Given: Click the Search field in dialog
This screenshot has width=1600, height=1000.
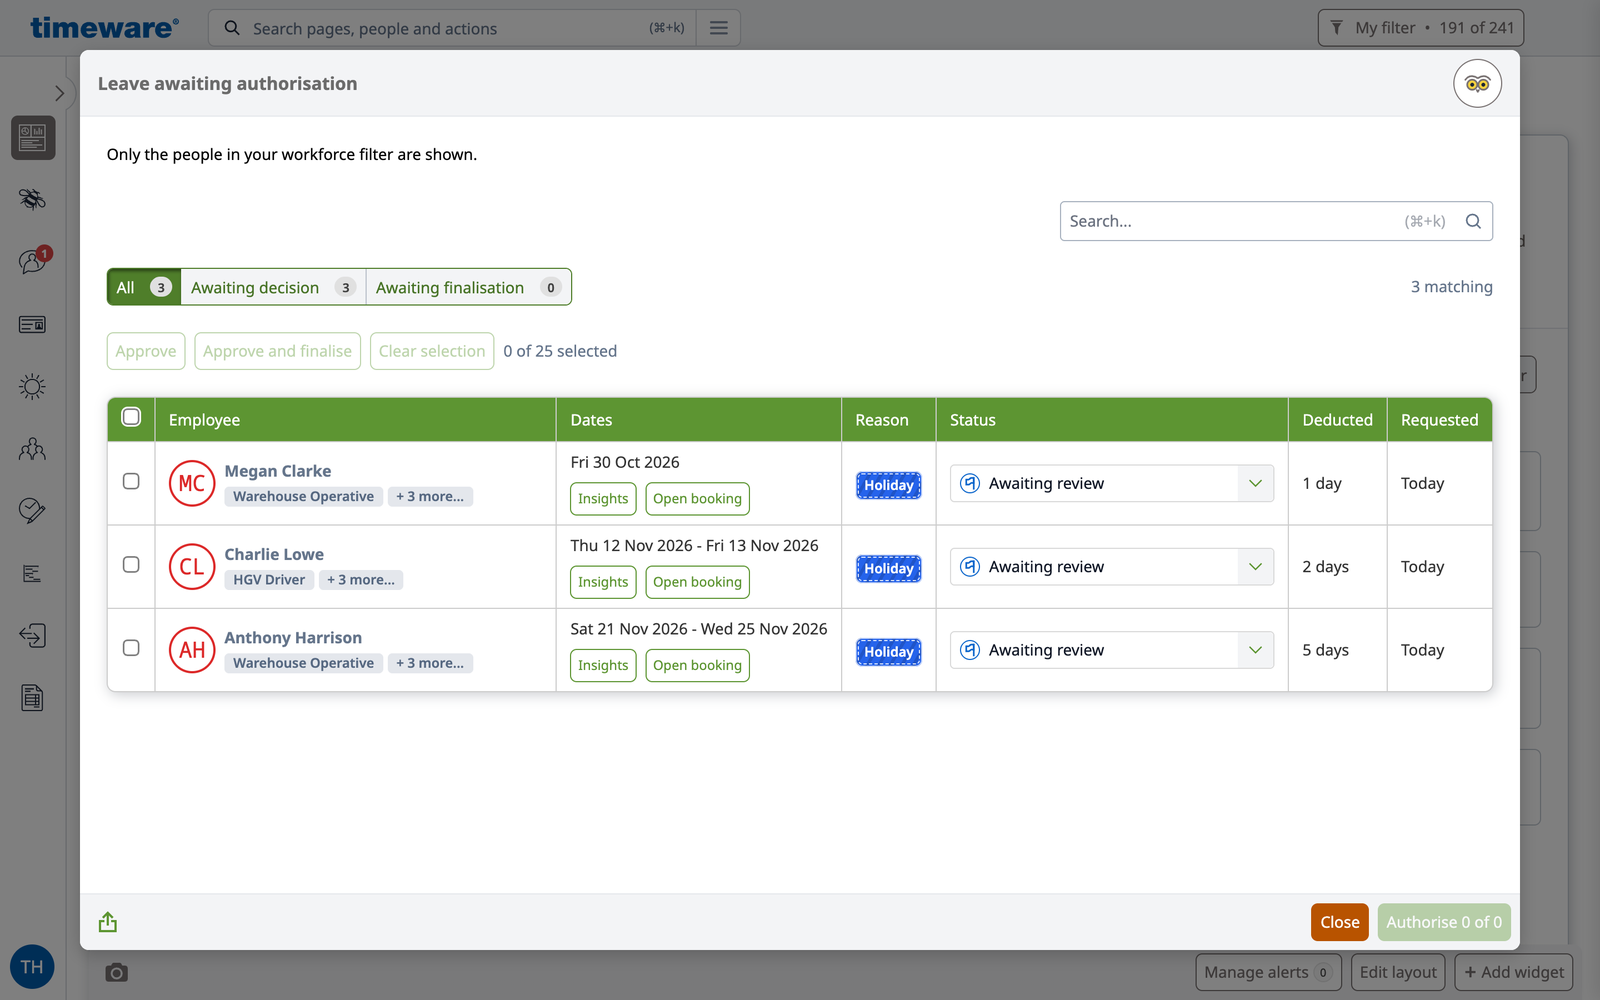Looking at the screenshot, I should (1276, 221).
